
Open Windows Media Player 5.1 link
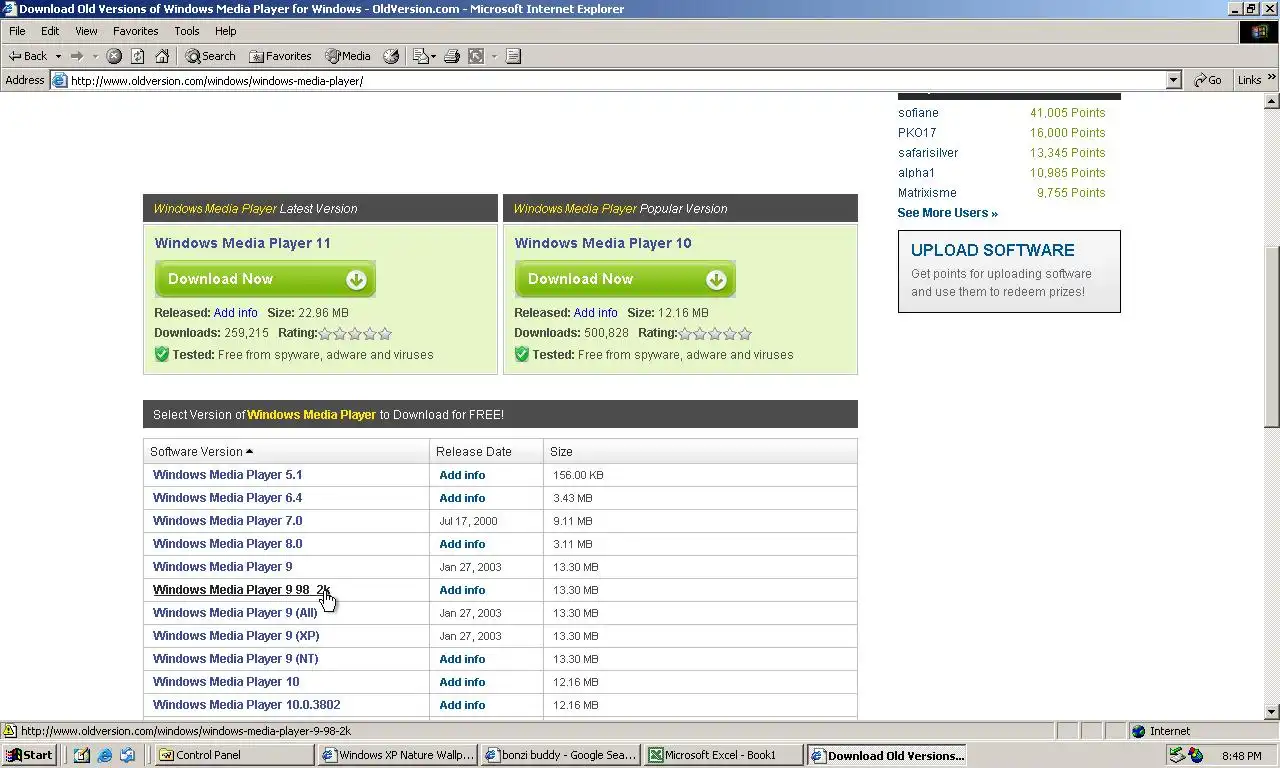tap(227, 475)
